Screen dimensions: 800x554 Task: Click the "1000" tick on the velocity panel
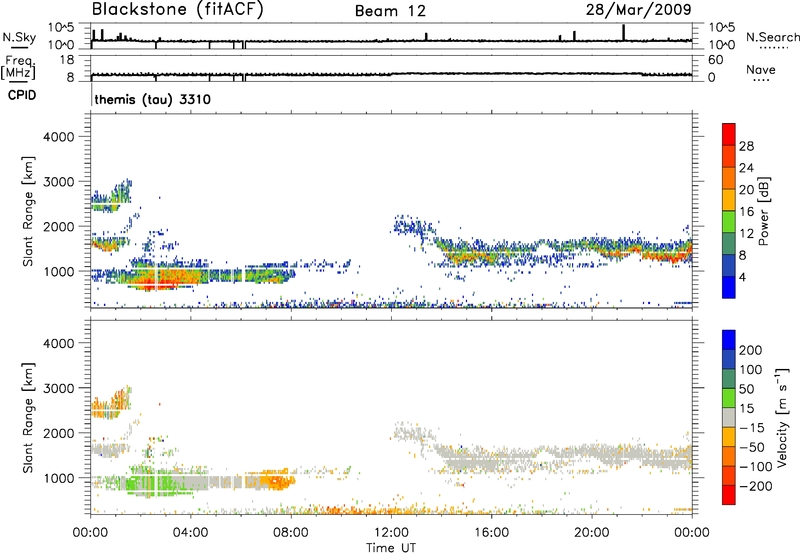pyautogui.click(x=59, y=478)
